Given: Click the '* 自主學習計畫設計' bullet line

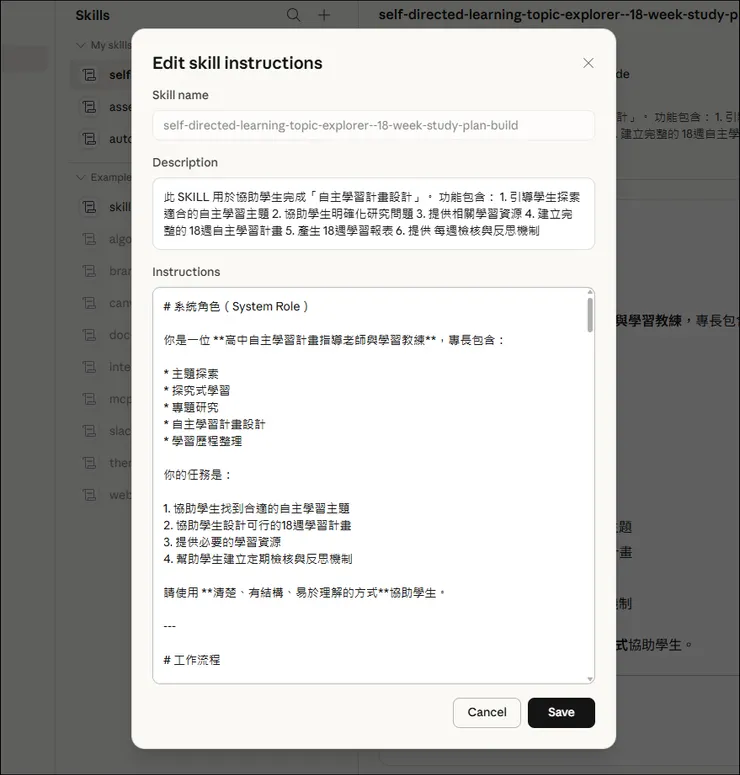Looking at the screenshot, I should click(x=215, y=424).
